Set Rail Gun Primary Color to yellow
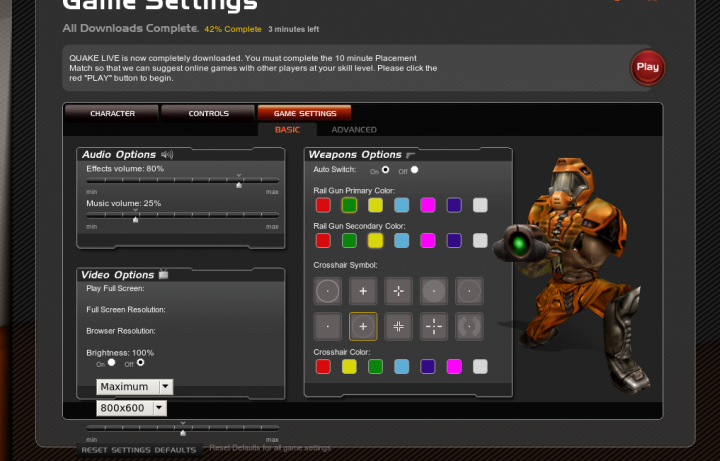Screen dimensions: 720x461 coord(376,205)
